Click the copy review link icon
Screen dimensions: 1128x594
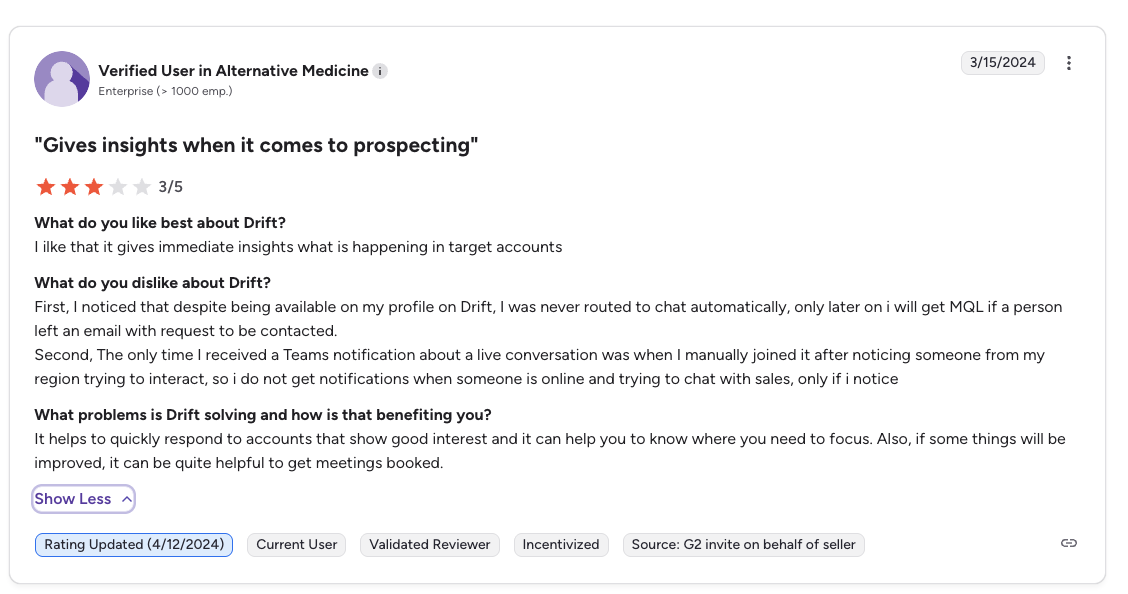pos(1068,543)
